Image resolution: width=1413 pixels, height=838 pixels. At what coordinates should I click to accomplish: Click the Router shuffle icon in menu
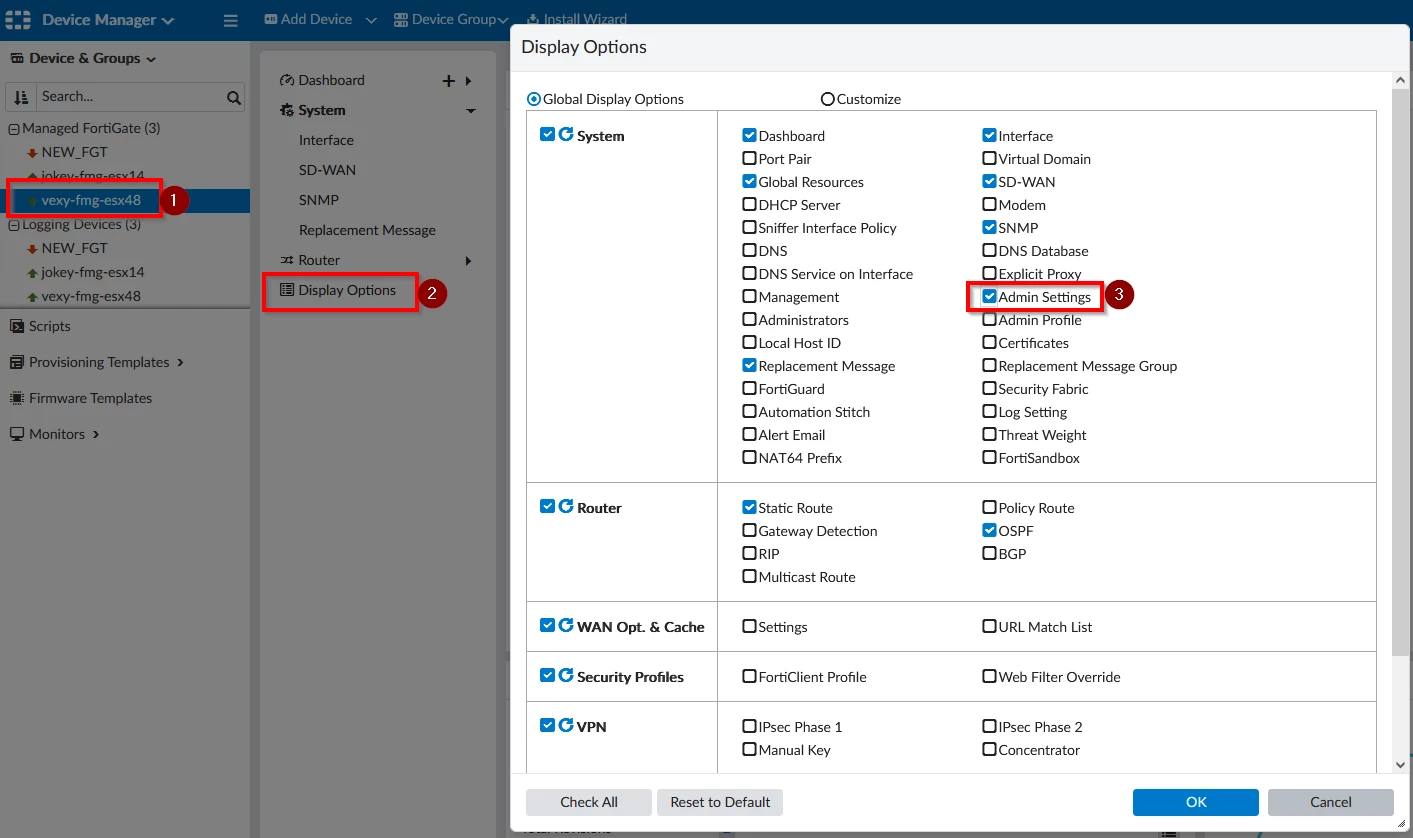coord(287,260)
